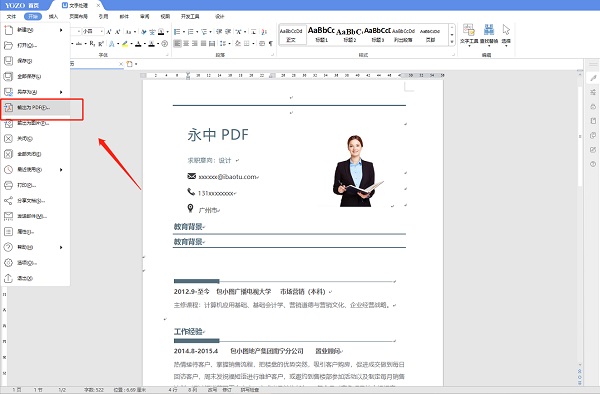Viewport: 600px width, 394px height.
Task: Click the grow font size icon
Action: point(109,32)
